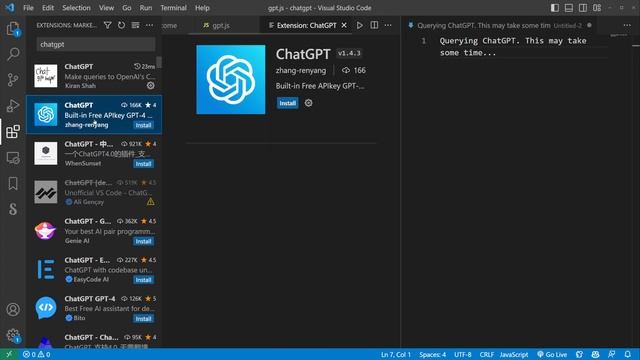Open the notifications bell in status bar
This screenshot has height=360, width=640.
[x=627, y=354]
